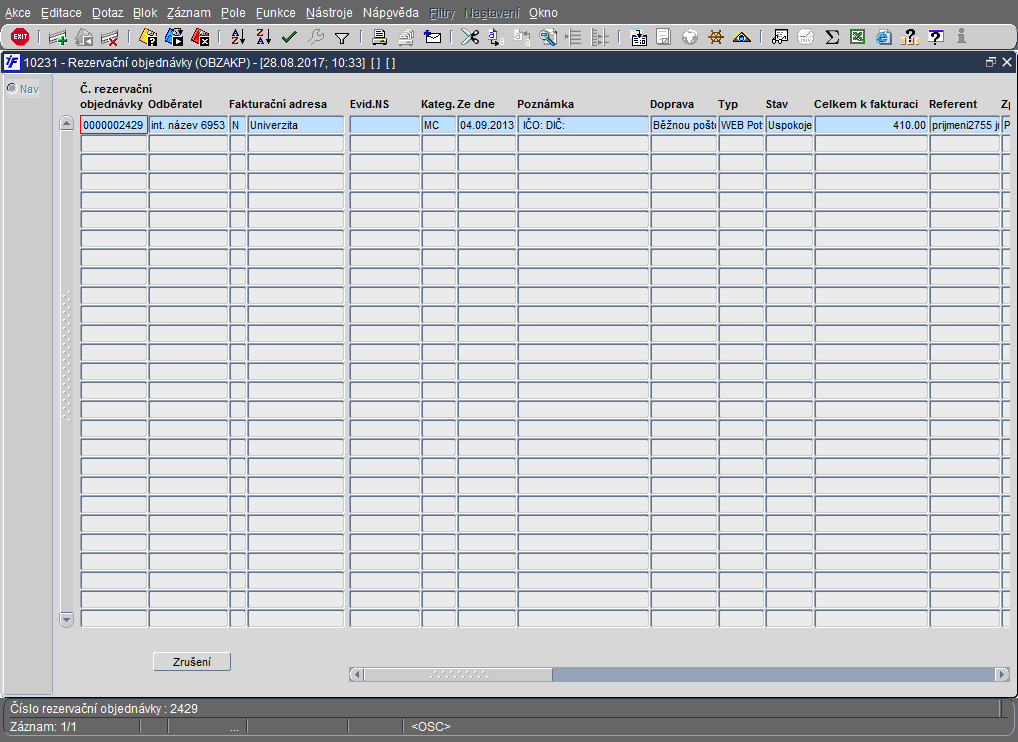Click the delete record icon with red X
Screen dimensions: 1018x742
click(x=110, y=38)
